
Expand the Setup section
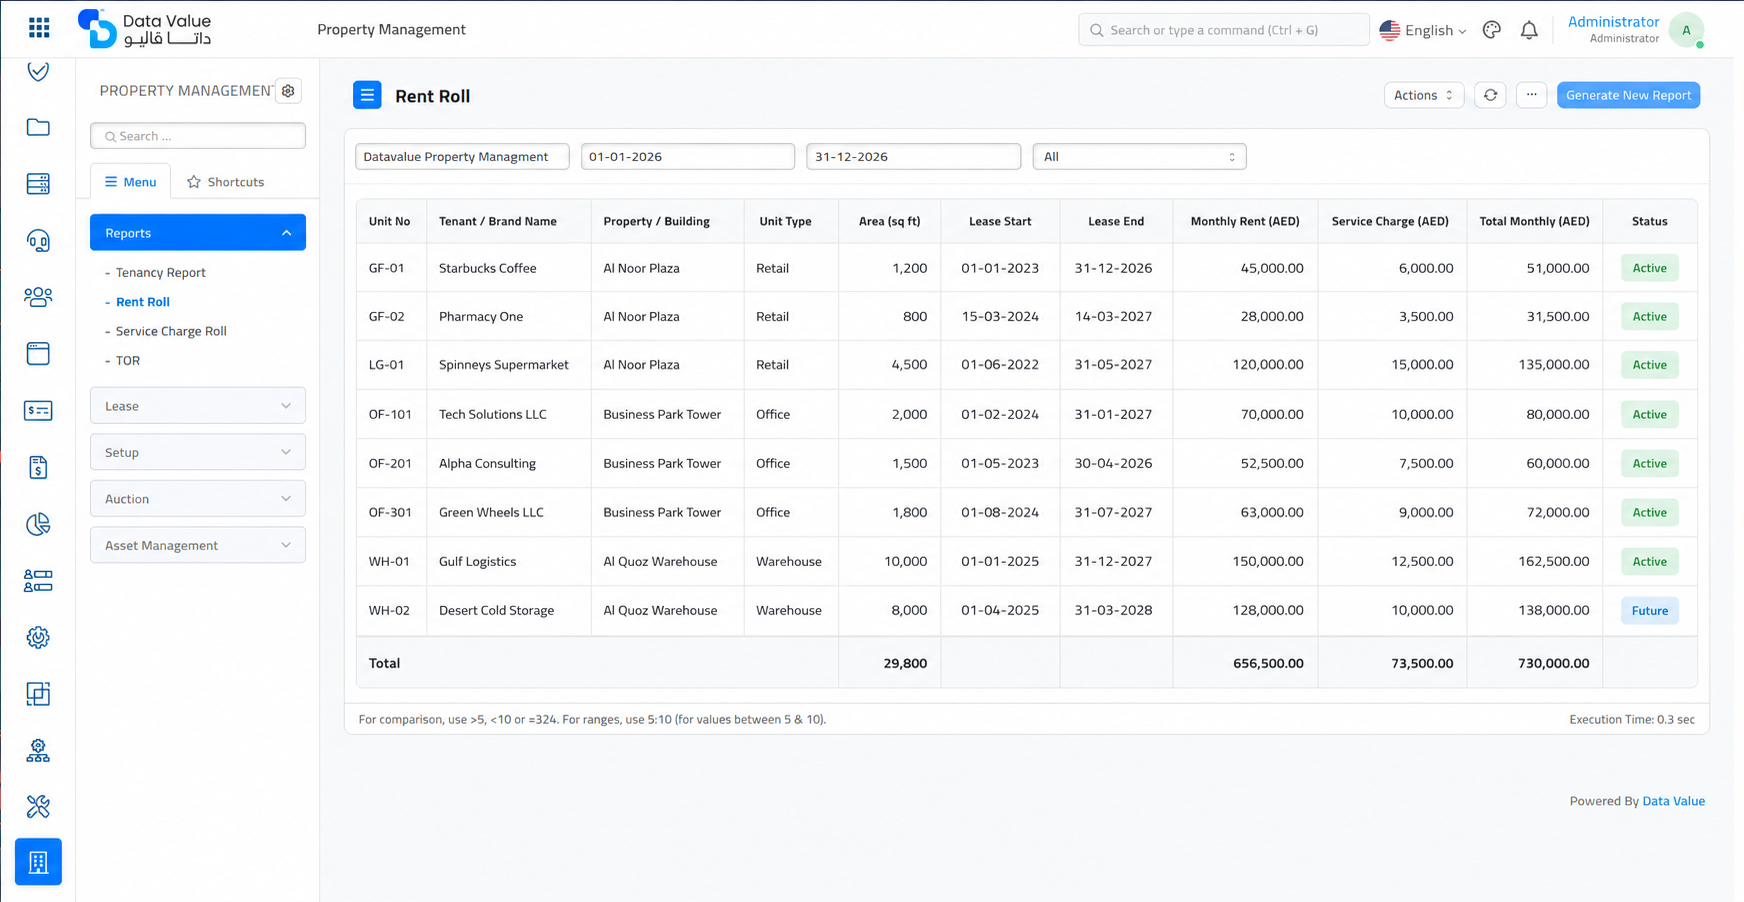[x=198, y=452]
